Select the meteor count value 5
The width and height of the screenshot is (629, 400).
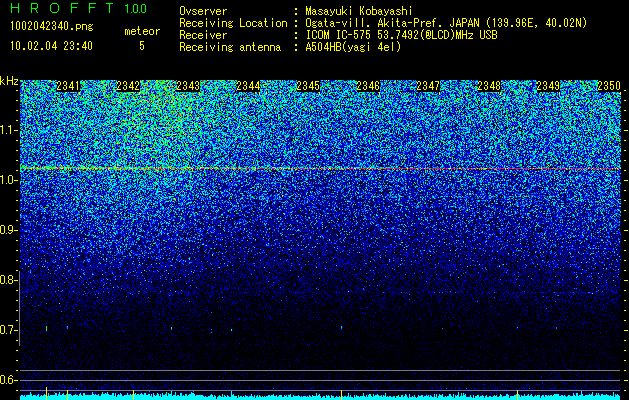click(x=142, y=46)
